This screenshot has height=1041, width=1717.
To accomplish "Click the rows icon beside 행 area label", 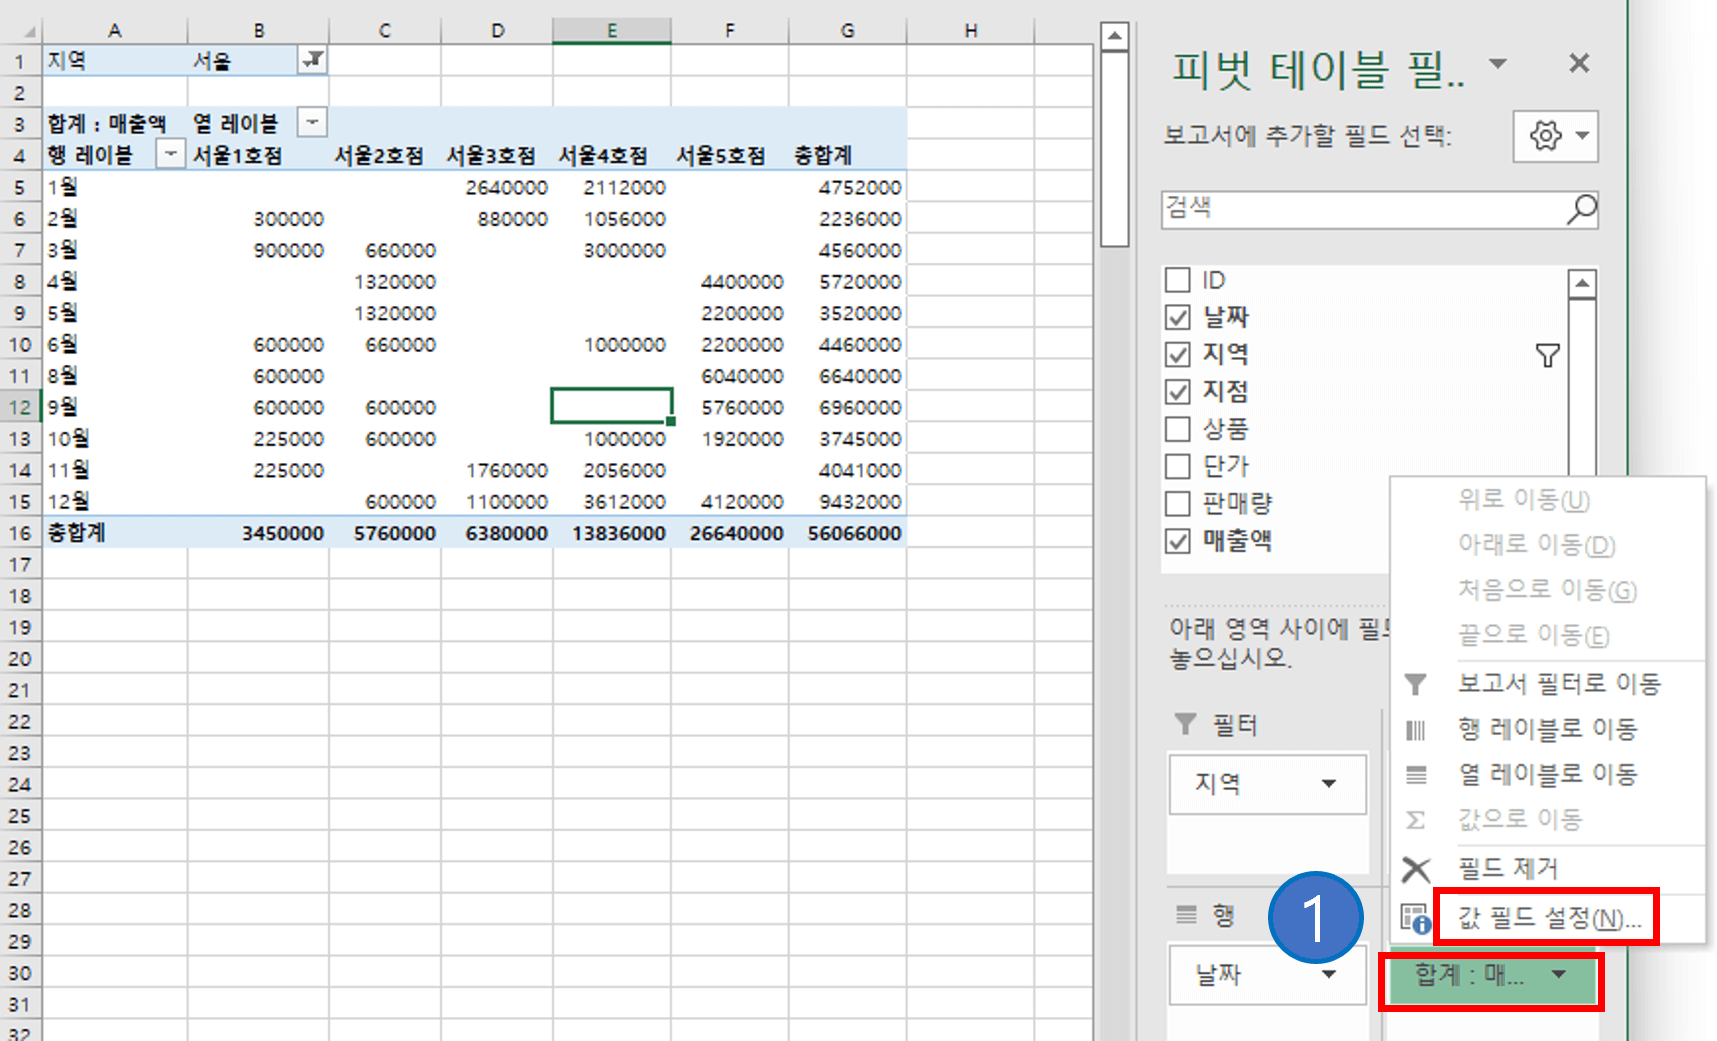I will click(x=1186, y=914).
